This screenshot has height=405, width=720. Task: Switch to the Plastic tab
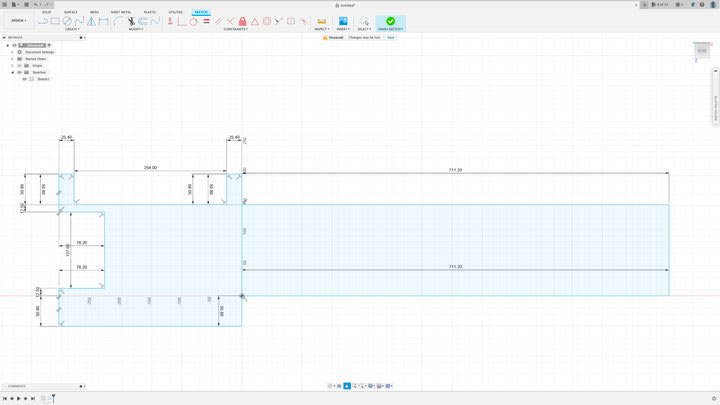coord(150,12)
